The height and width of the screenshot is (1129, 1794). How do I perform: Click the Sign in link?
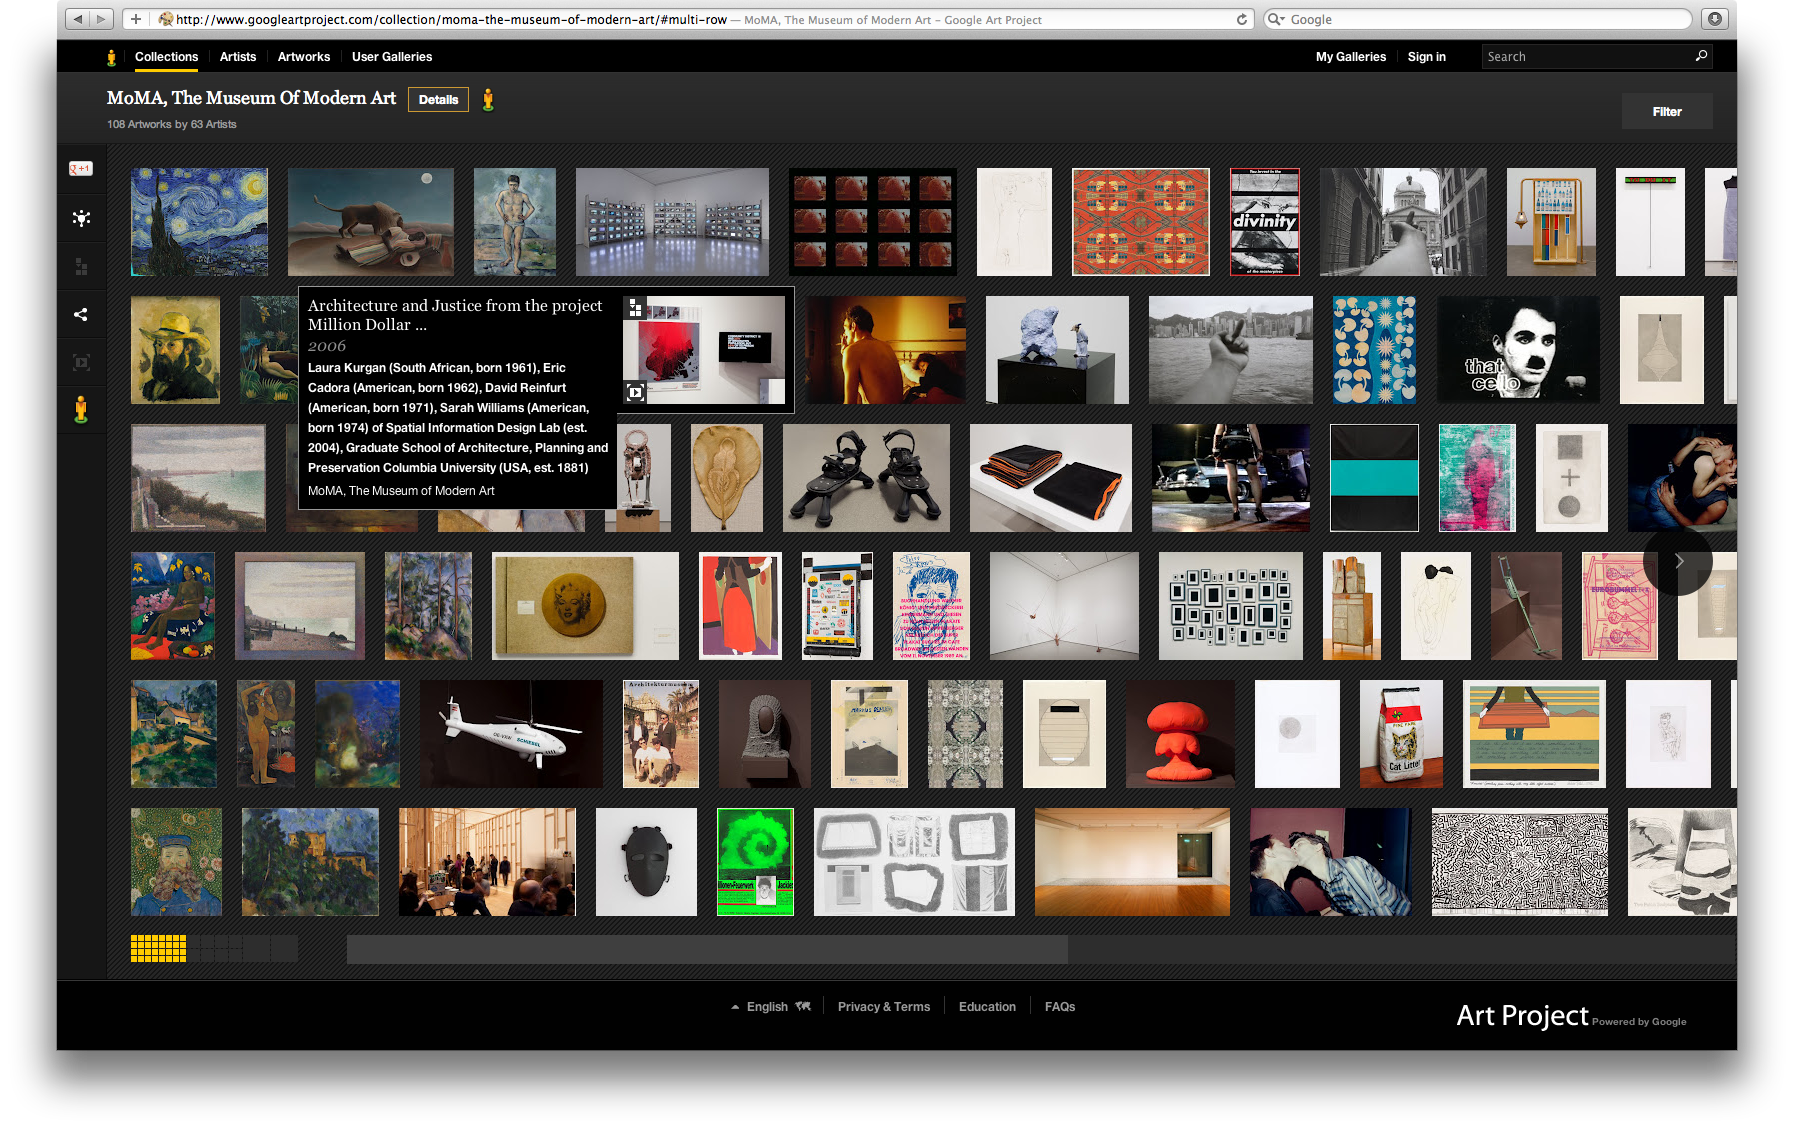1426,57
